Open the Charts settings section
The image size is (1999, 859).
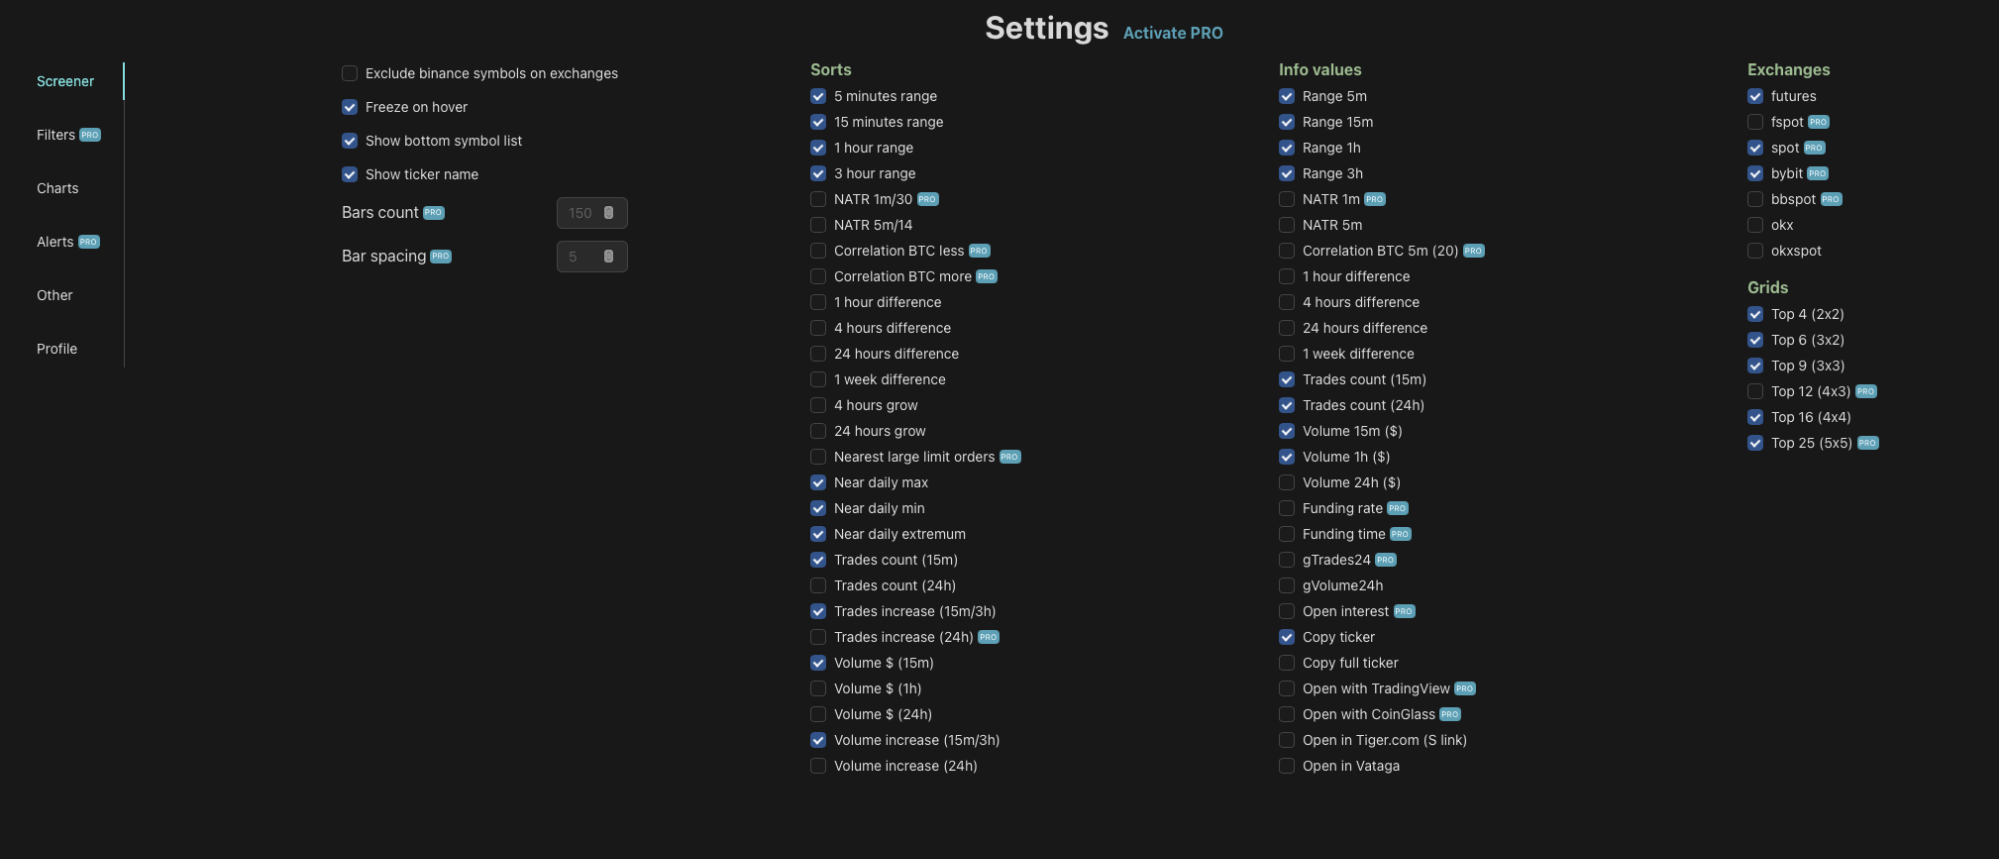tap(58, 188)
